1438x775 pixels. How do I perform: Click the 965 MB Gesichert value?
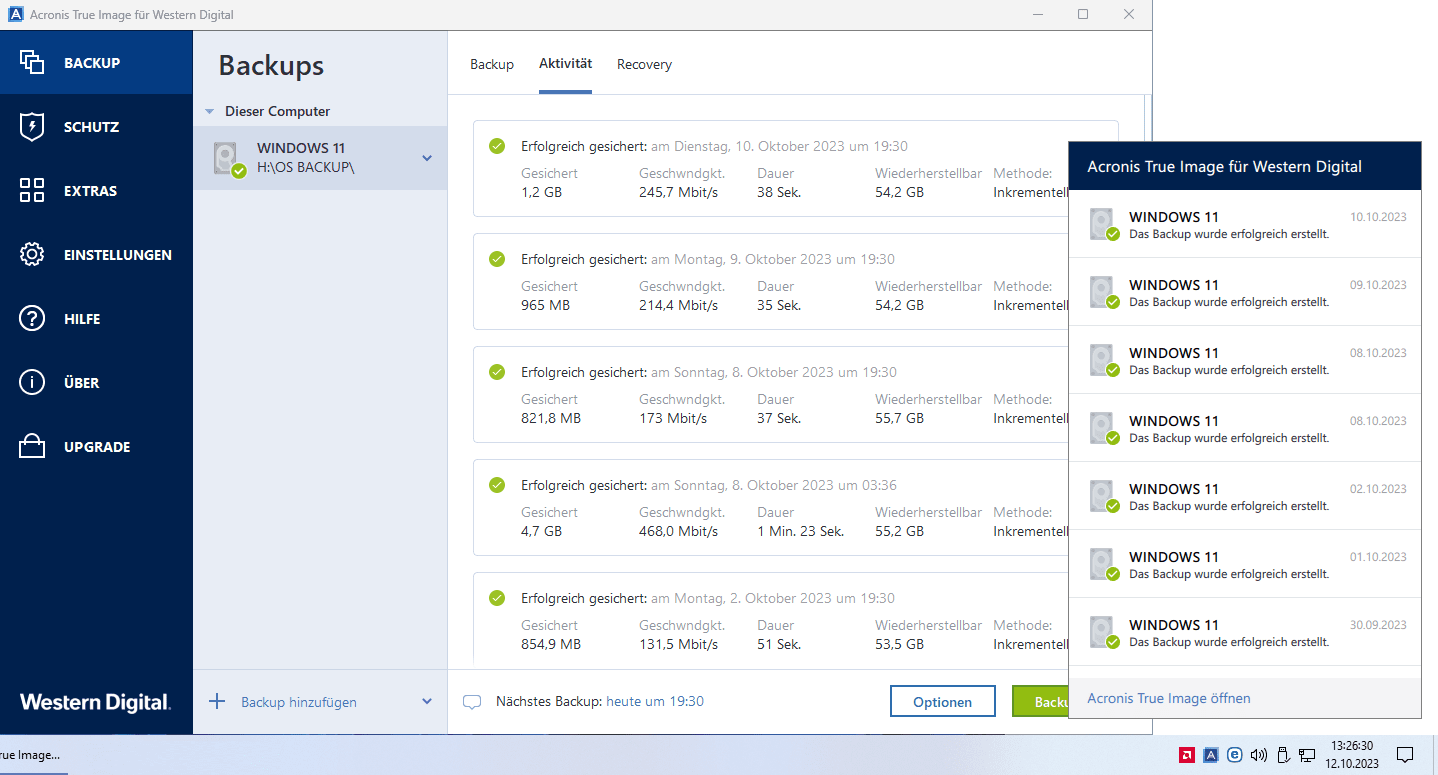point(545,305)
